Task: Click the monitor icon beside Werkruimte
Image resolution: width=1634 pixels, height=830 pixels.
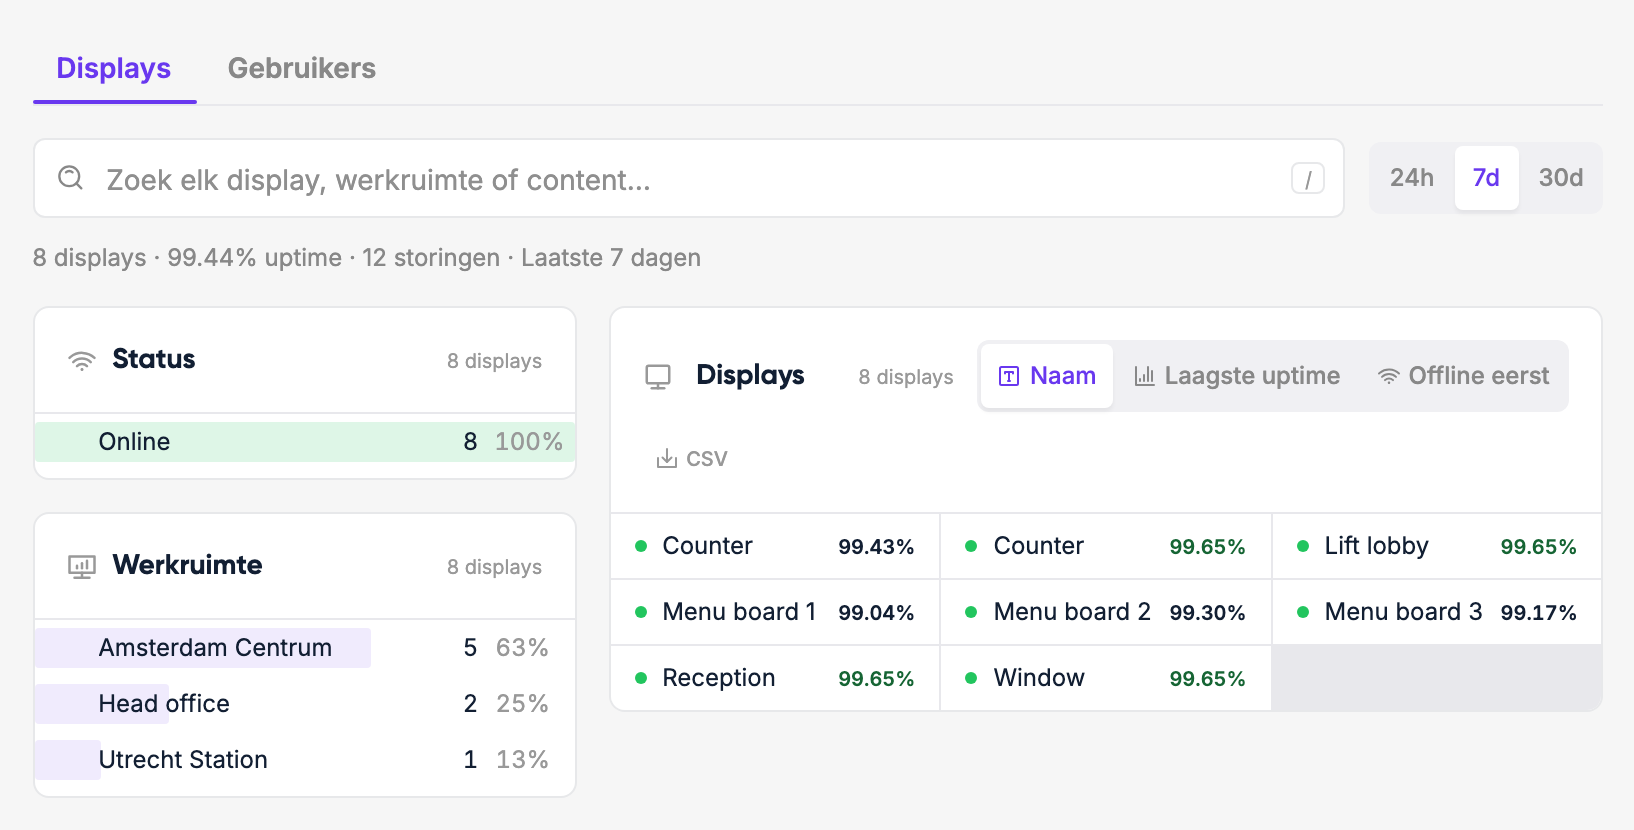Action: tap(82, 567)
